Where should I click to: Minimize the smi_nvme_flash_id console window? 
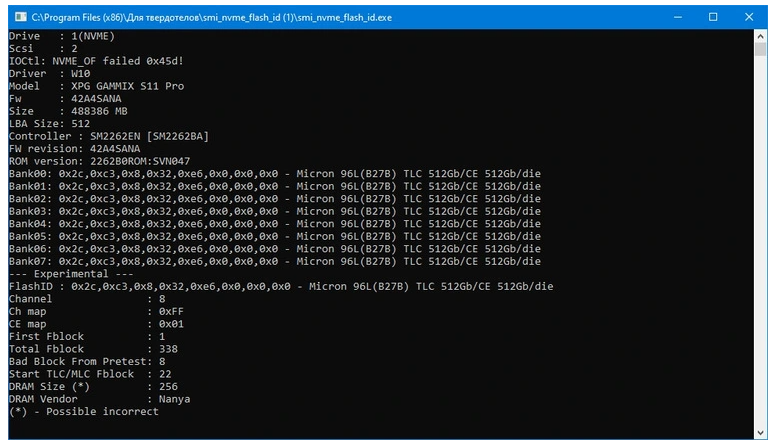[x=678, y=17]
